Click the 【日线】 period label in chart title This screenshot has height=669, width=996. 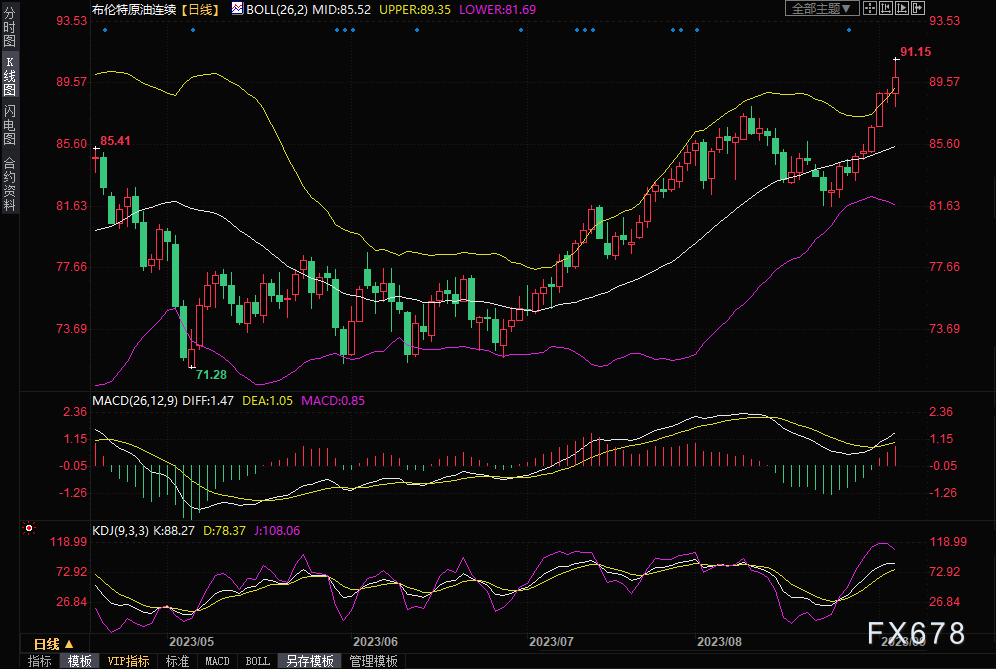pos(200,8)
